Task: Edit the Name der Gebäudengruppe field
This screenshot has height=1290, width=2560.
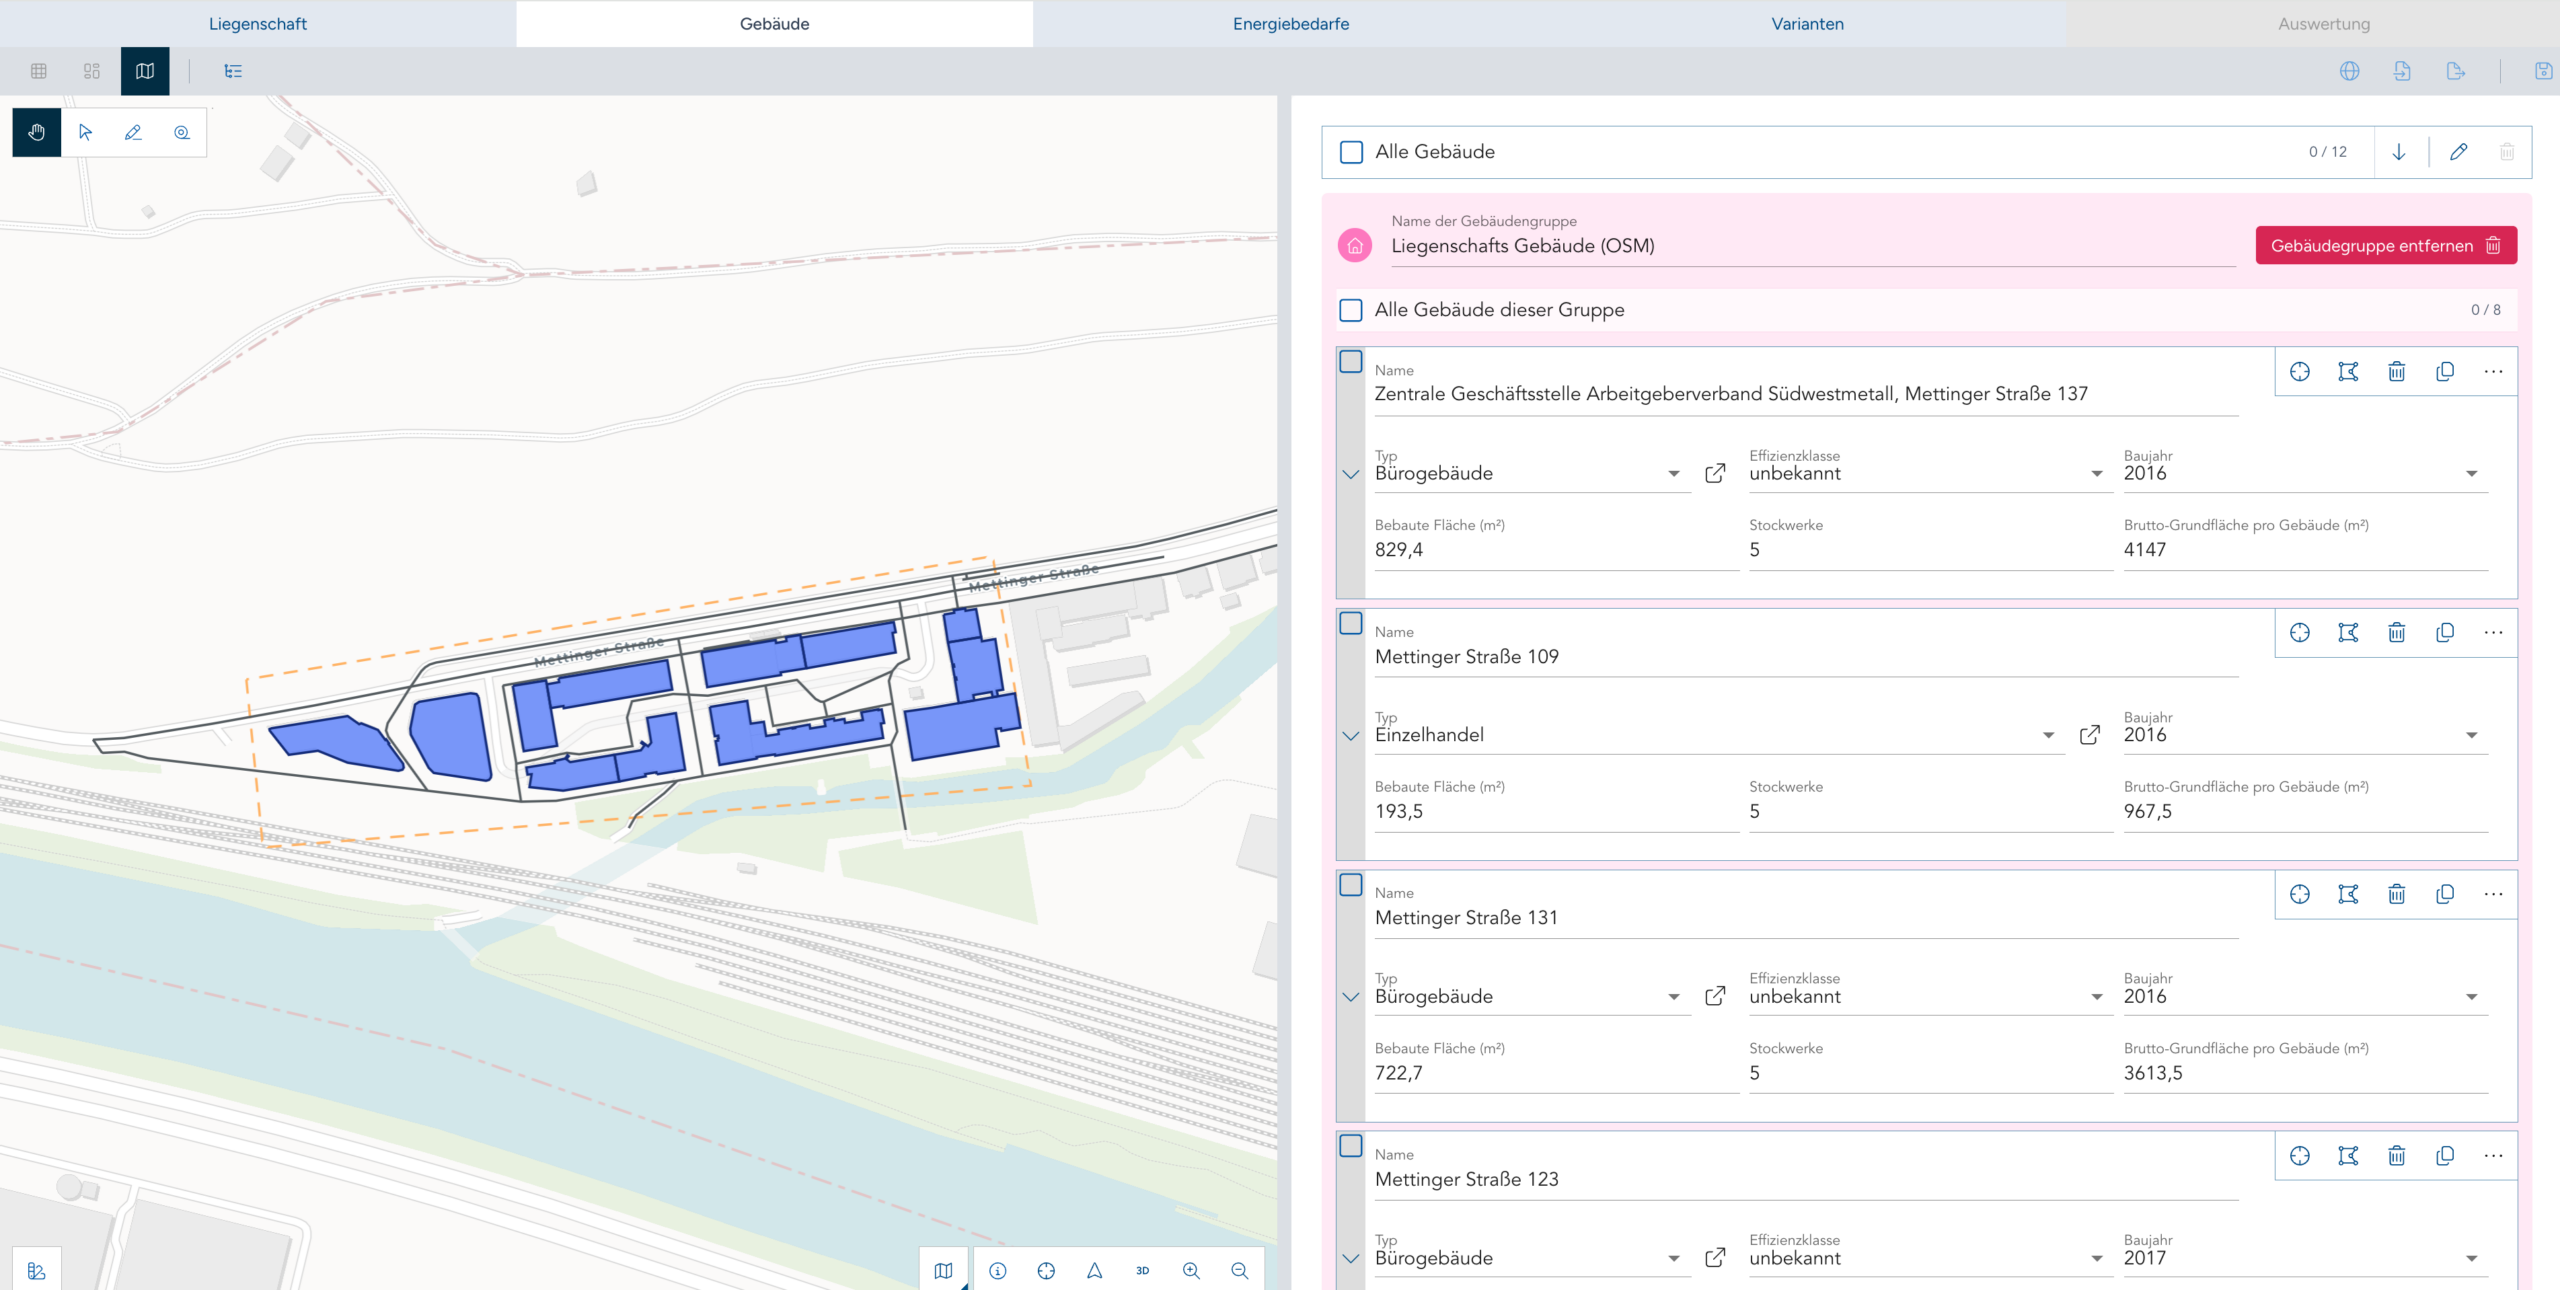Action: coord(1813,246)
